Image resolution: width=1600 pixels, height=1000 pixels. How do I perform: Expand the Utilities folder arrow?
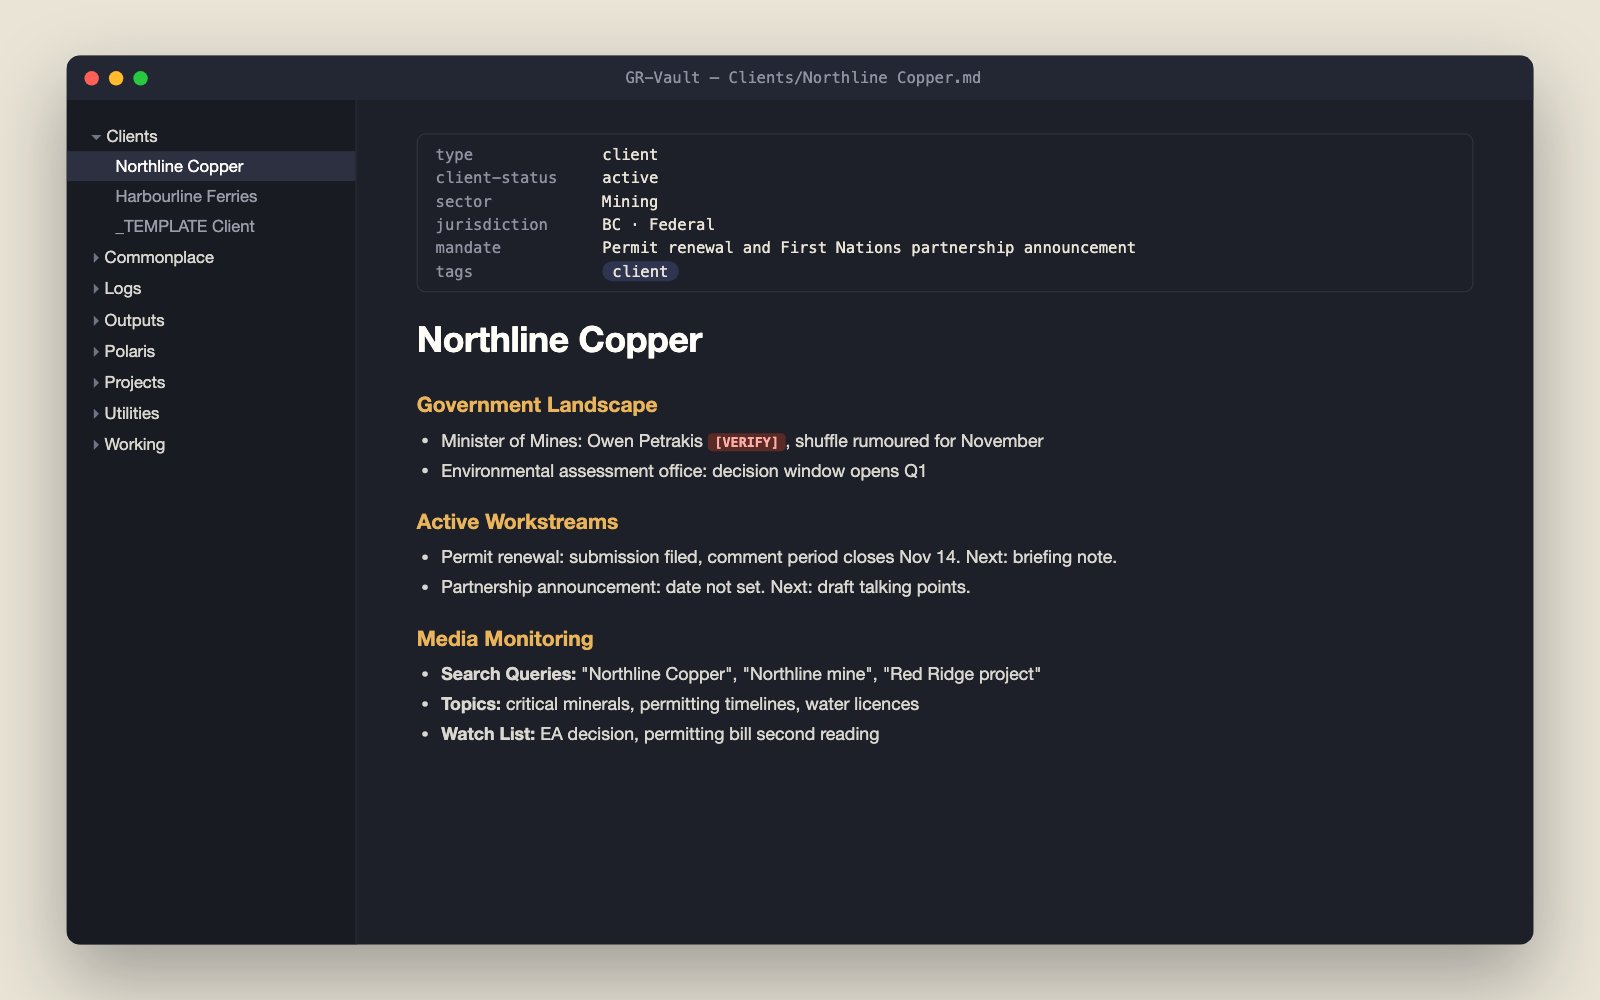tap(96, 414)
